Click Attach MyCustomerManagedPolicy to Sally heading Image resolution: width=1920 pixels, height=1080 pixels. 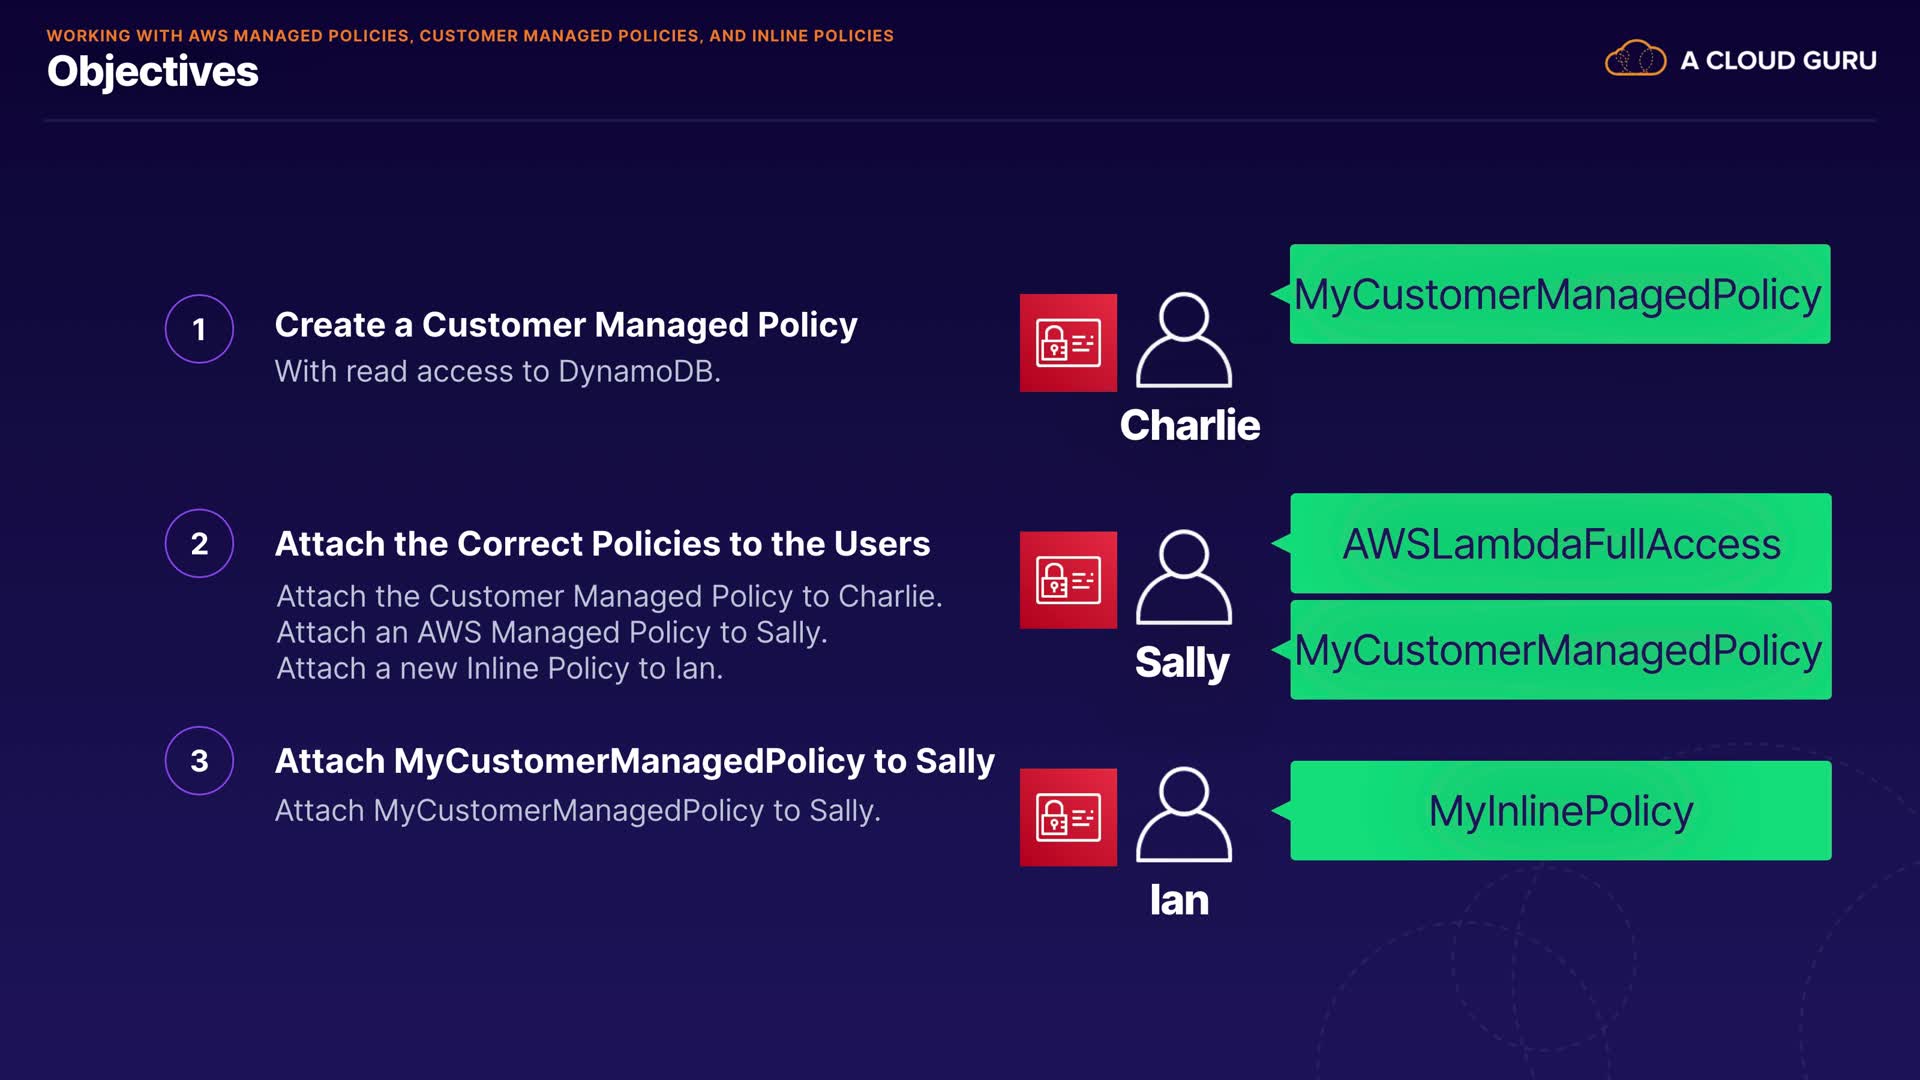[634, 761]
